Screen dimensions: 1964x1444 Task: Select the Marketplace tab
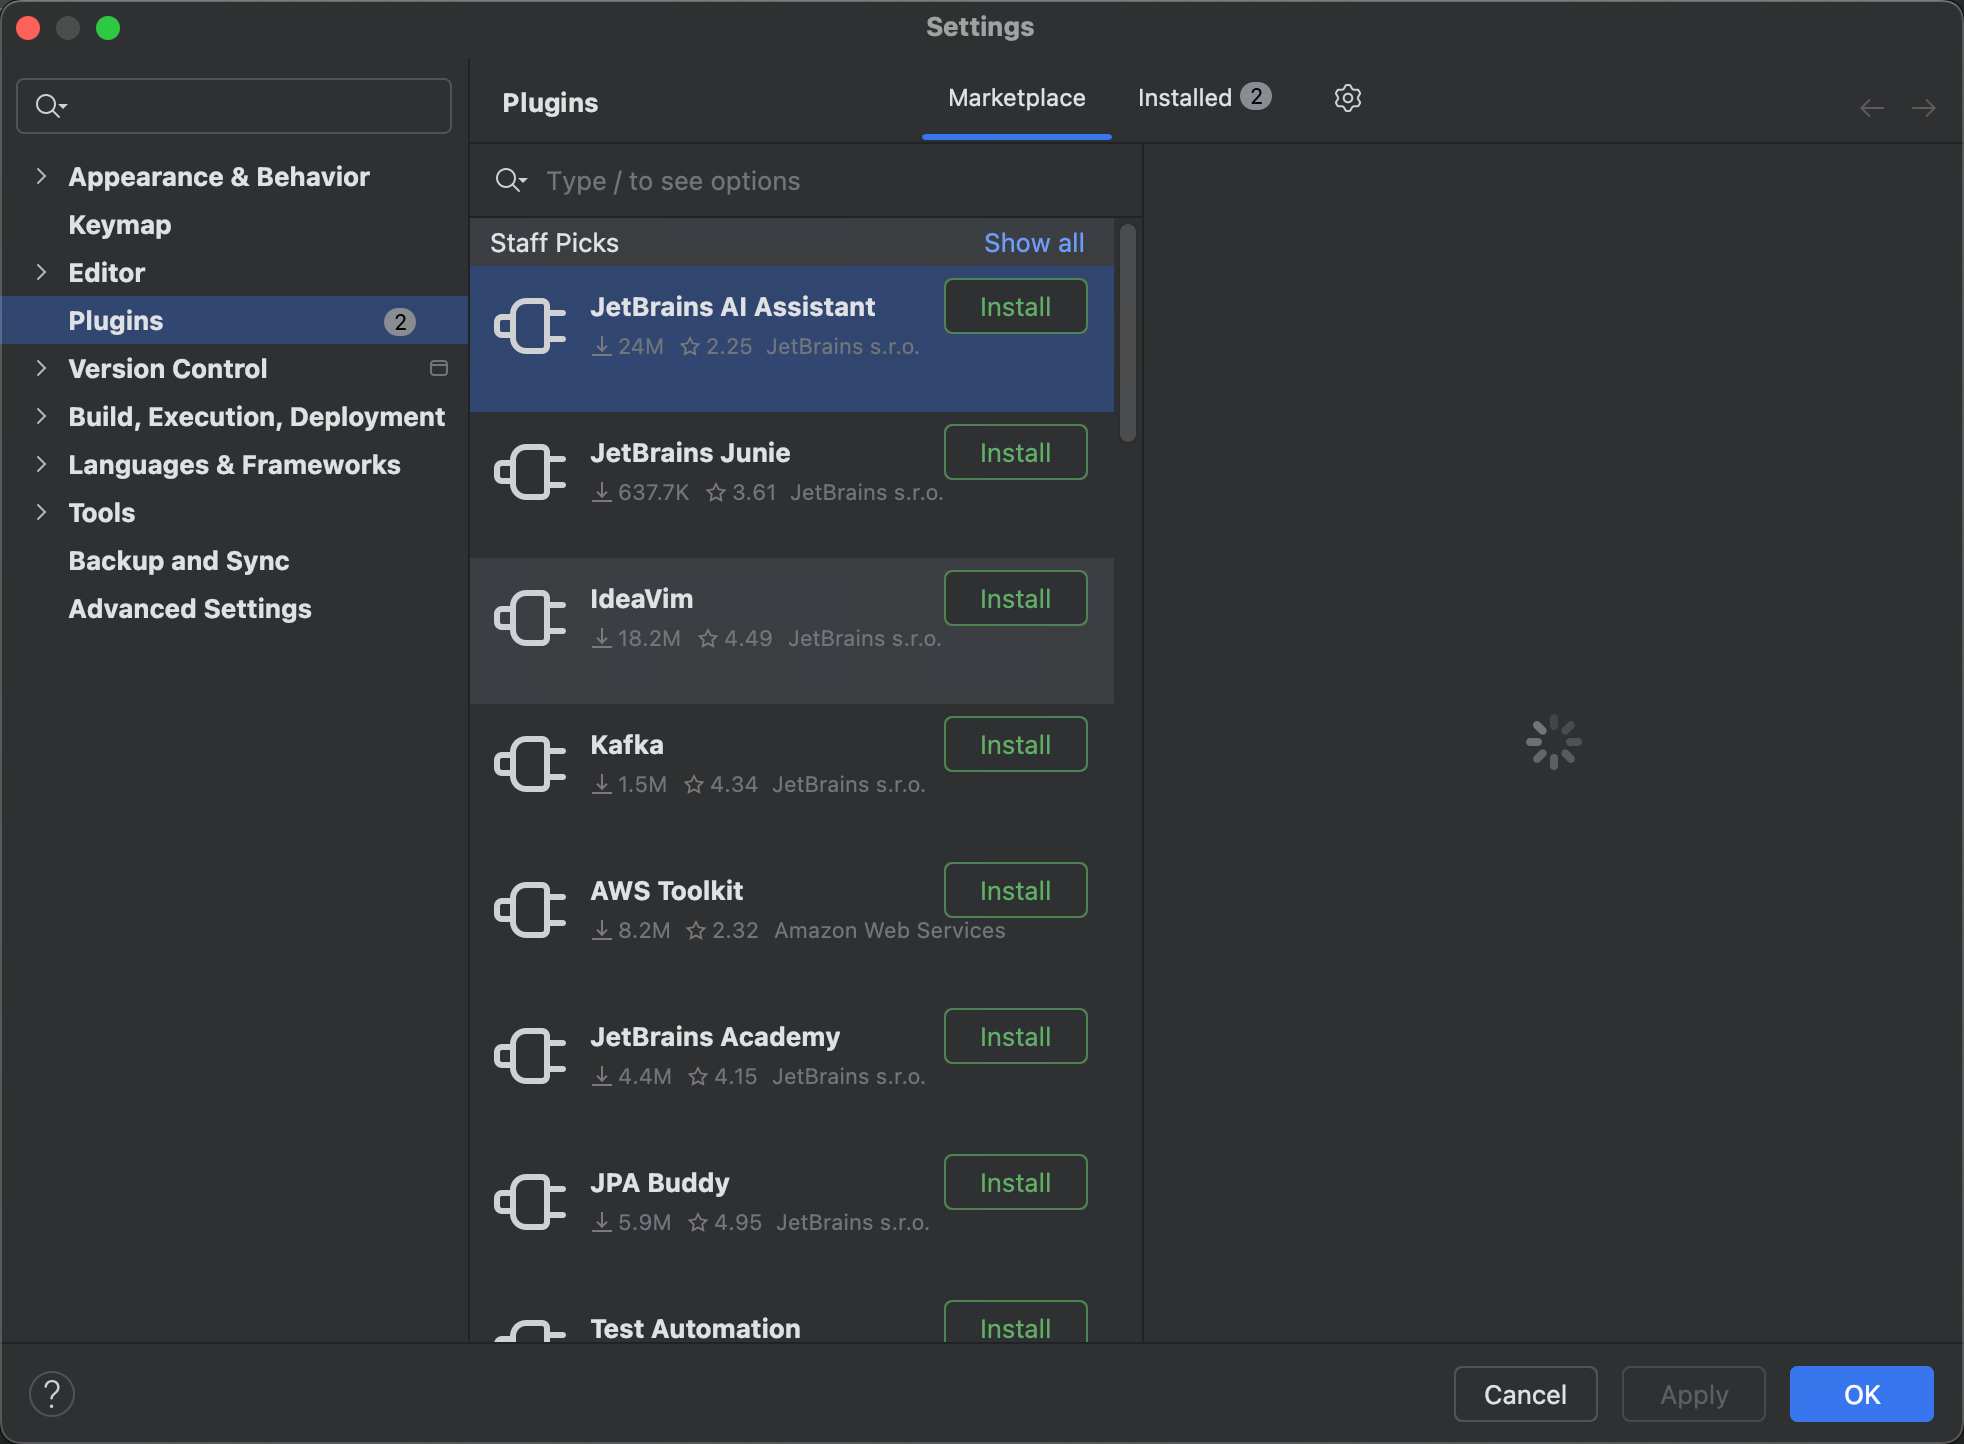click(x=1016, y=98)
